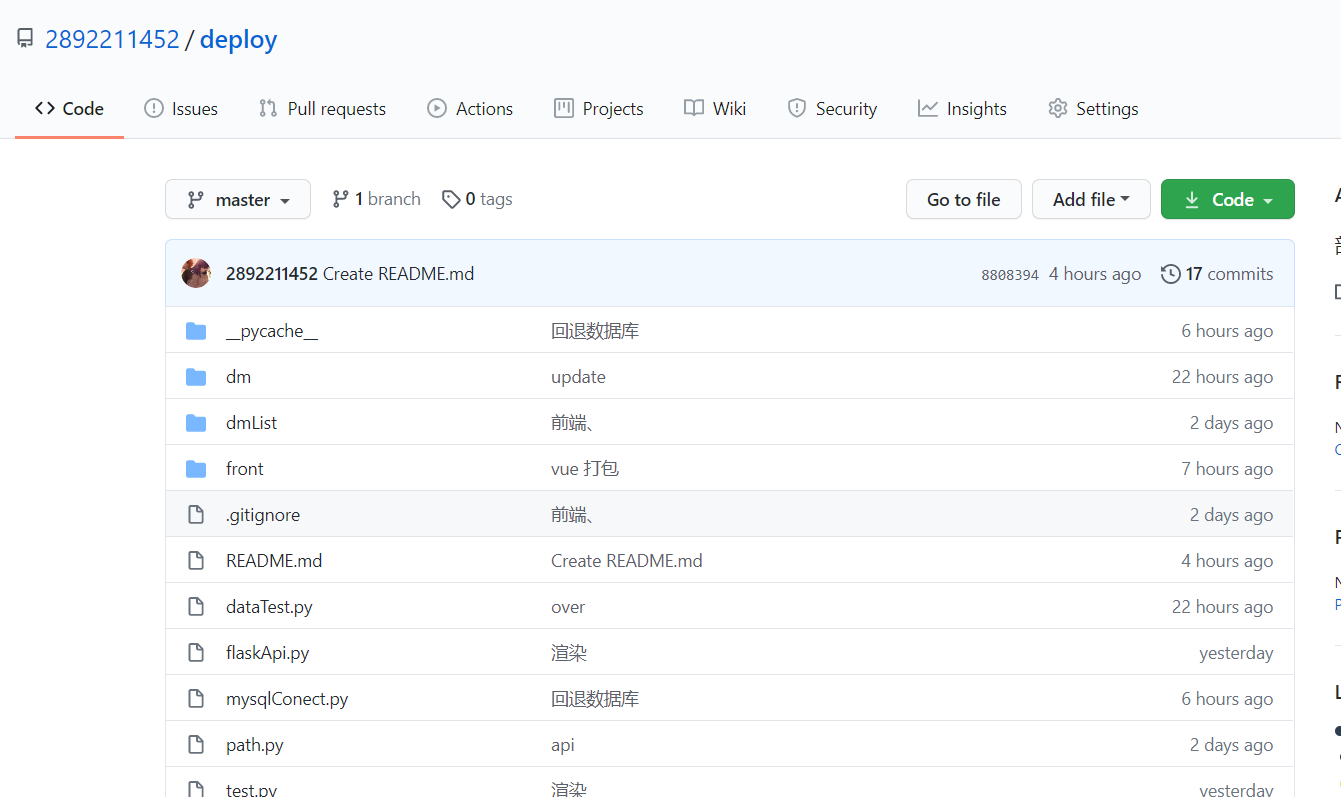Open the repository Settings tab
The height and width of the screenshot is (797, 1341).
[x=1093, y=109]
